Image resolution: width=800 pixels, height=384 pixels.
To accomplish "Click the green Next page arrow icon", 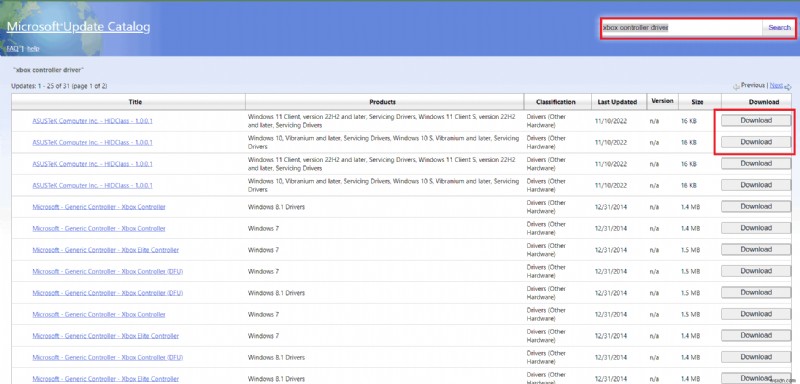I will [x=788, y=87].
